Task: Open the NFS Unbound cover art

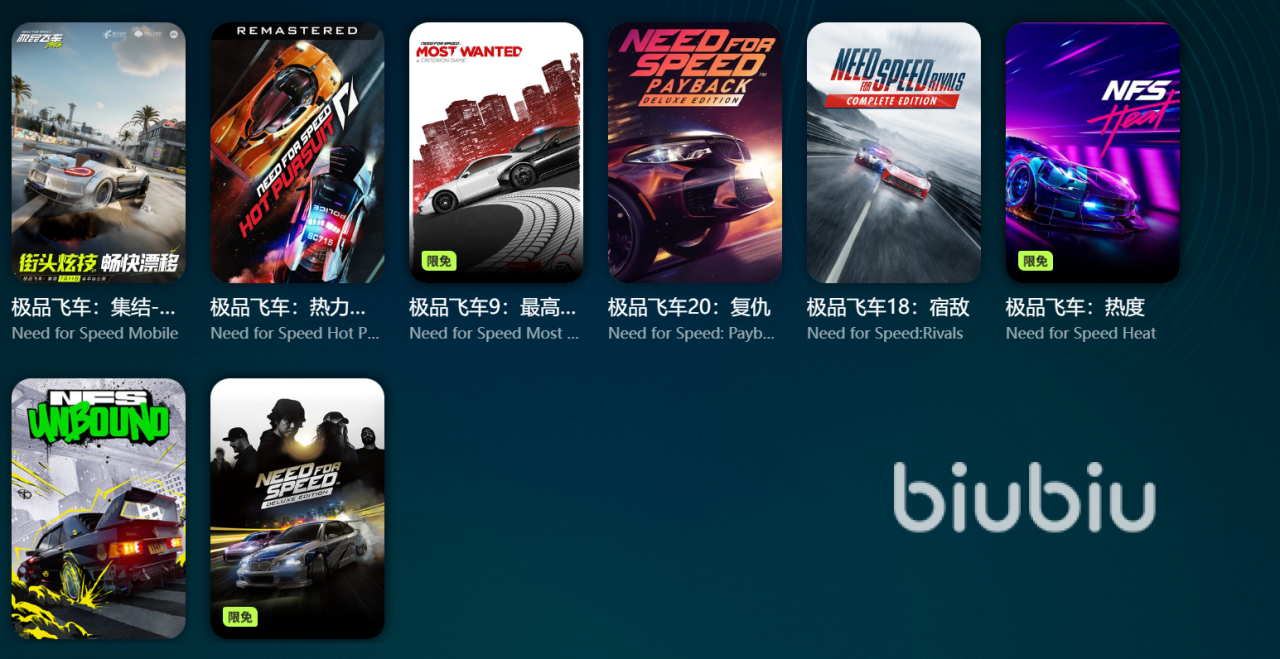Action: tap(98, 508)
